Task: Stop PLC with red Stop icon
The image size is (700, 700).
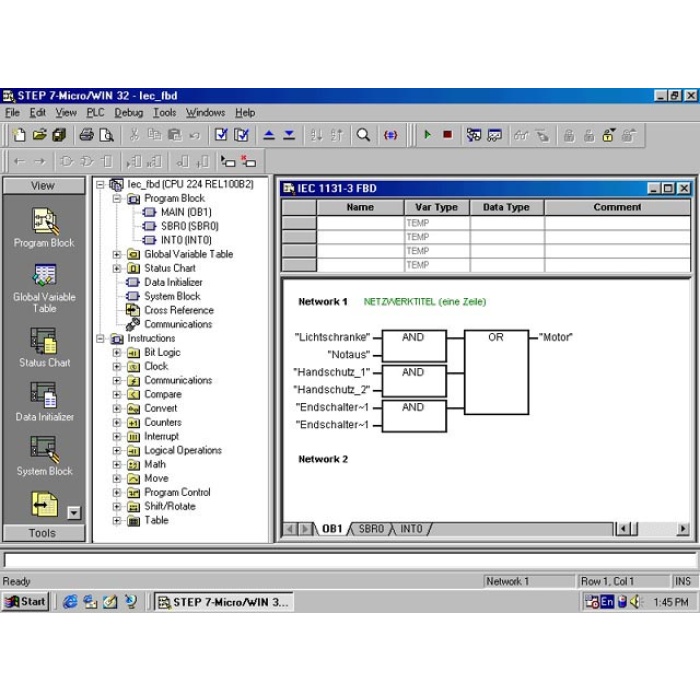Action: coord(447,134)
